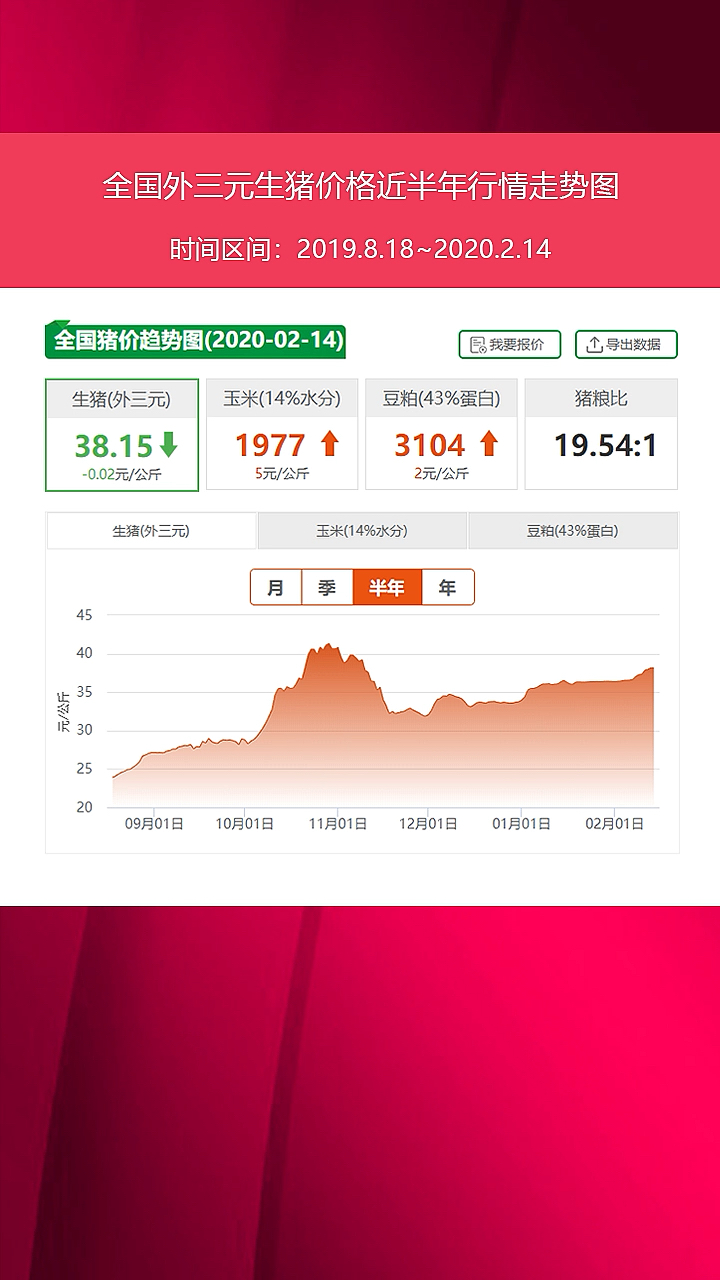Image resolution: width=720 pixels, height=1280 pixels.
Task: Click the orange up arrow beside 1977
Action: [329, 444]
